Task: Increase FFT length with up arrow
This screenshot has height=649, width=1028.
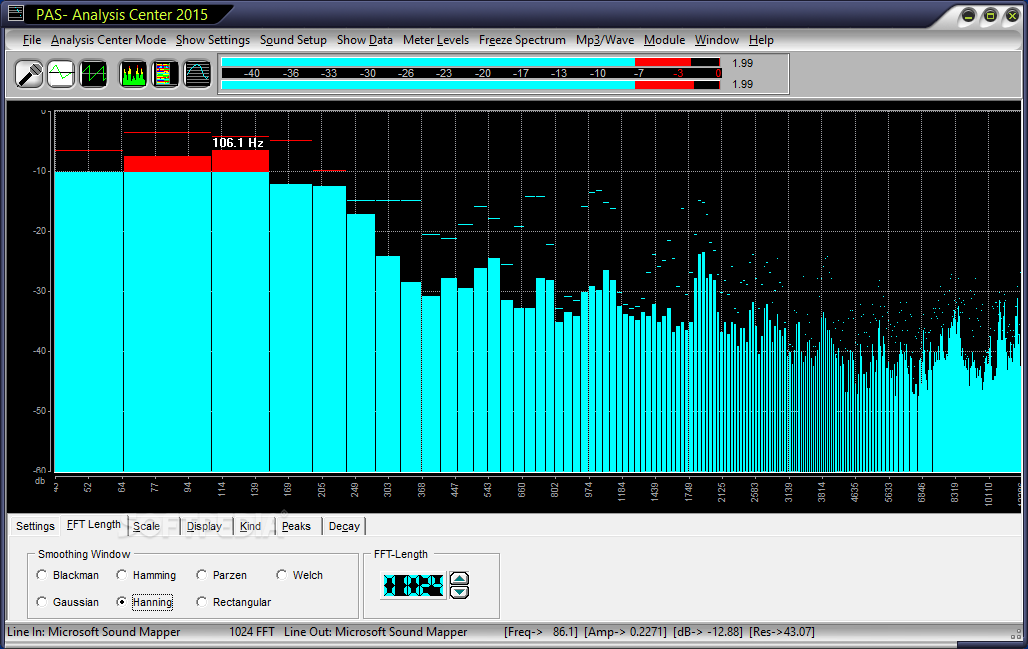Action: [460, 578]
